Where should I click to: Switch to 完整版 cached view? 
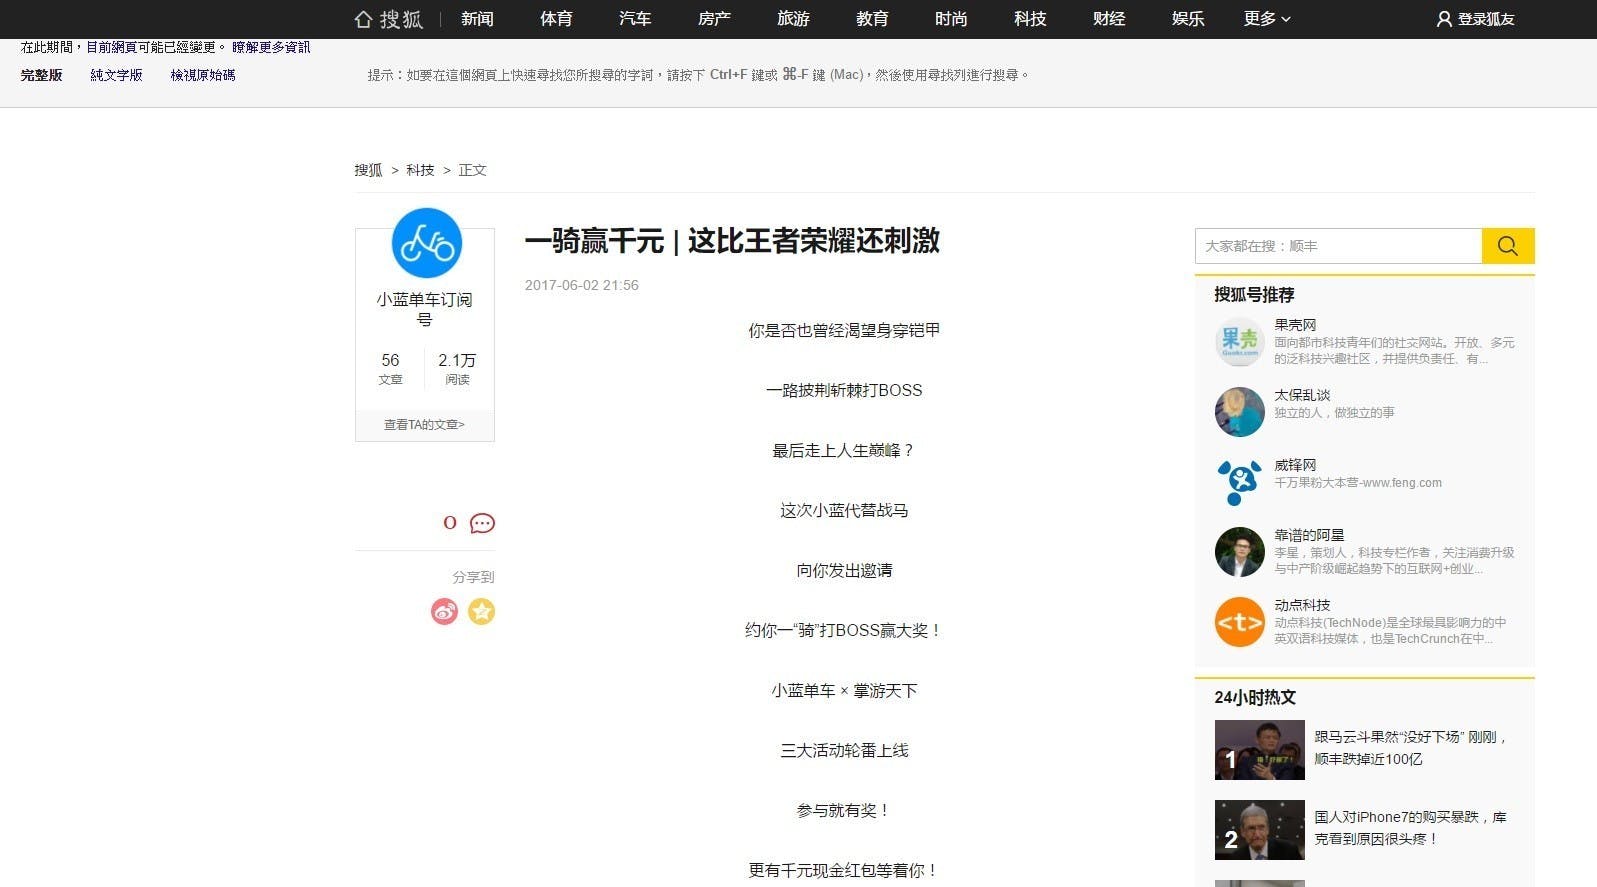pyautogui.click(x=41, y=75)
